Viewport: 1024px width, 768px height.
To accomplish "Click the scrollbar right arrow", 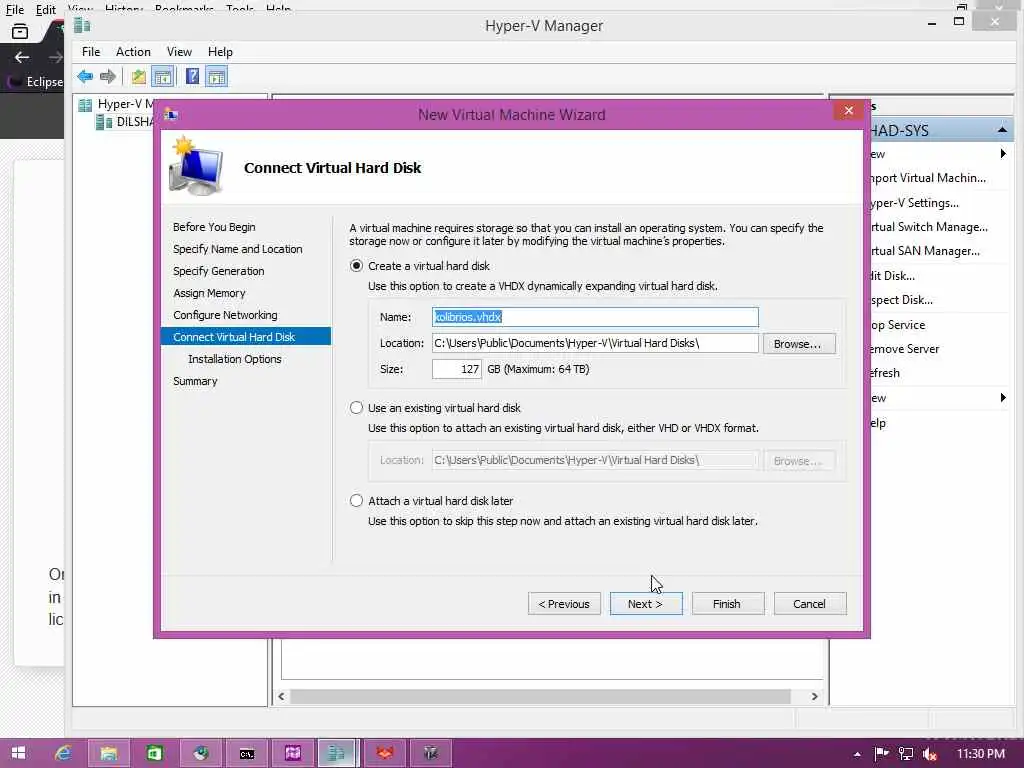I will (814, 696).
